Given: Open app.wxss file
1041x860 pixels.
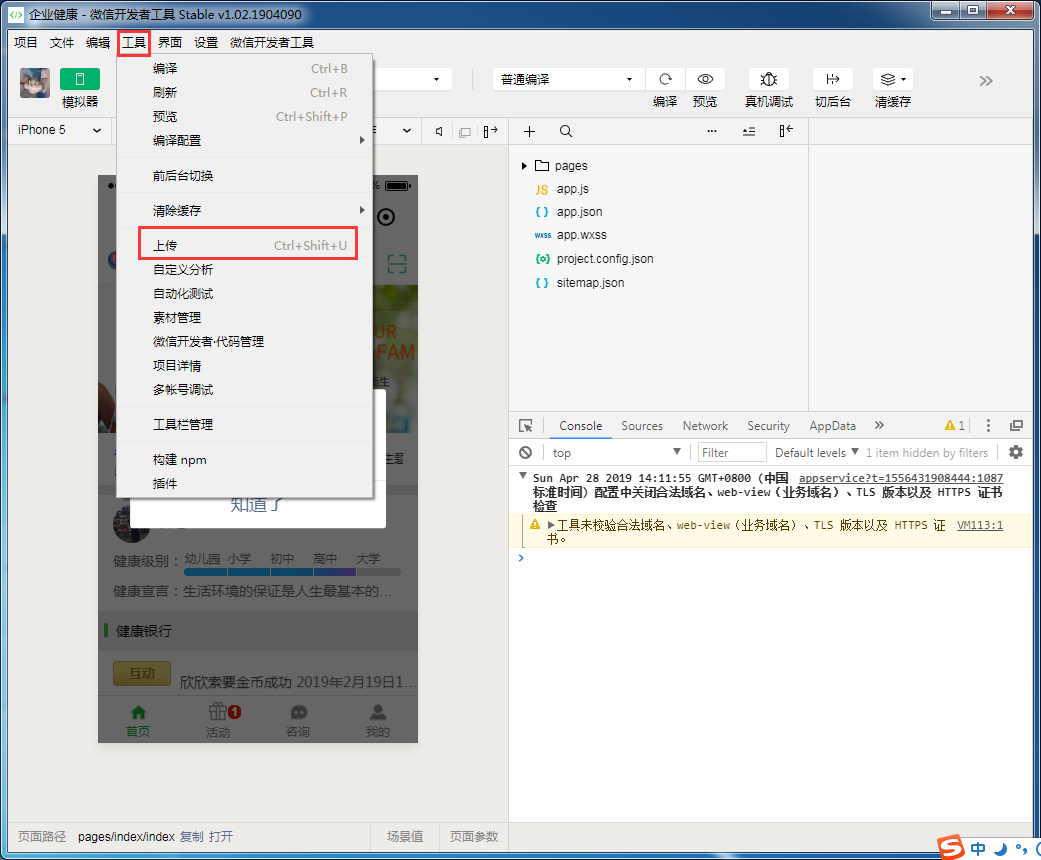Looking at the screenshot, I should pos(582,235).
